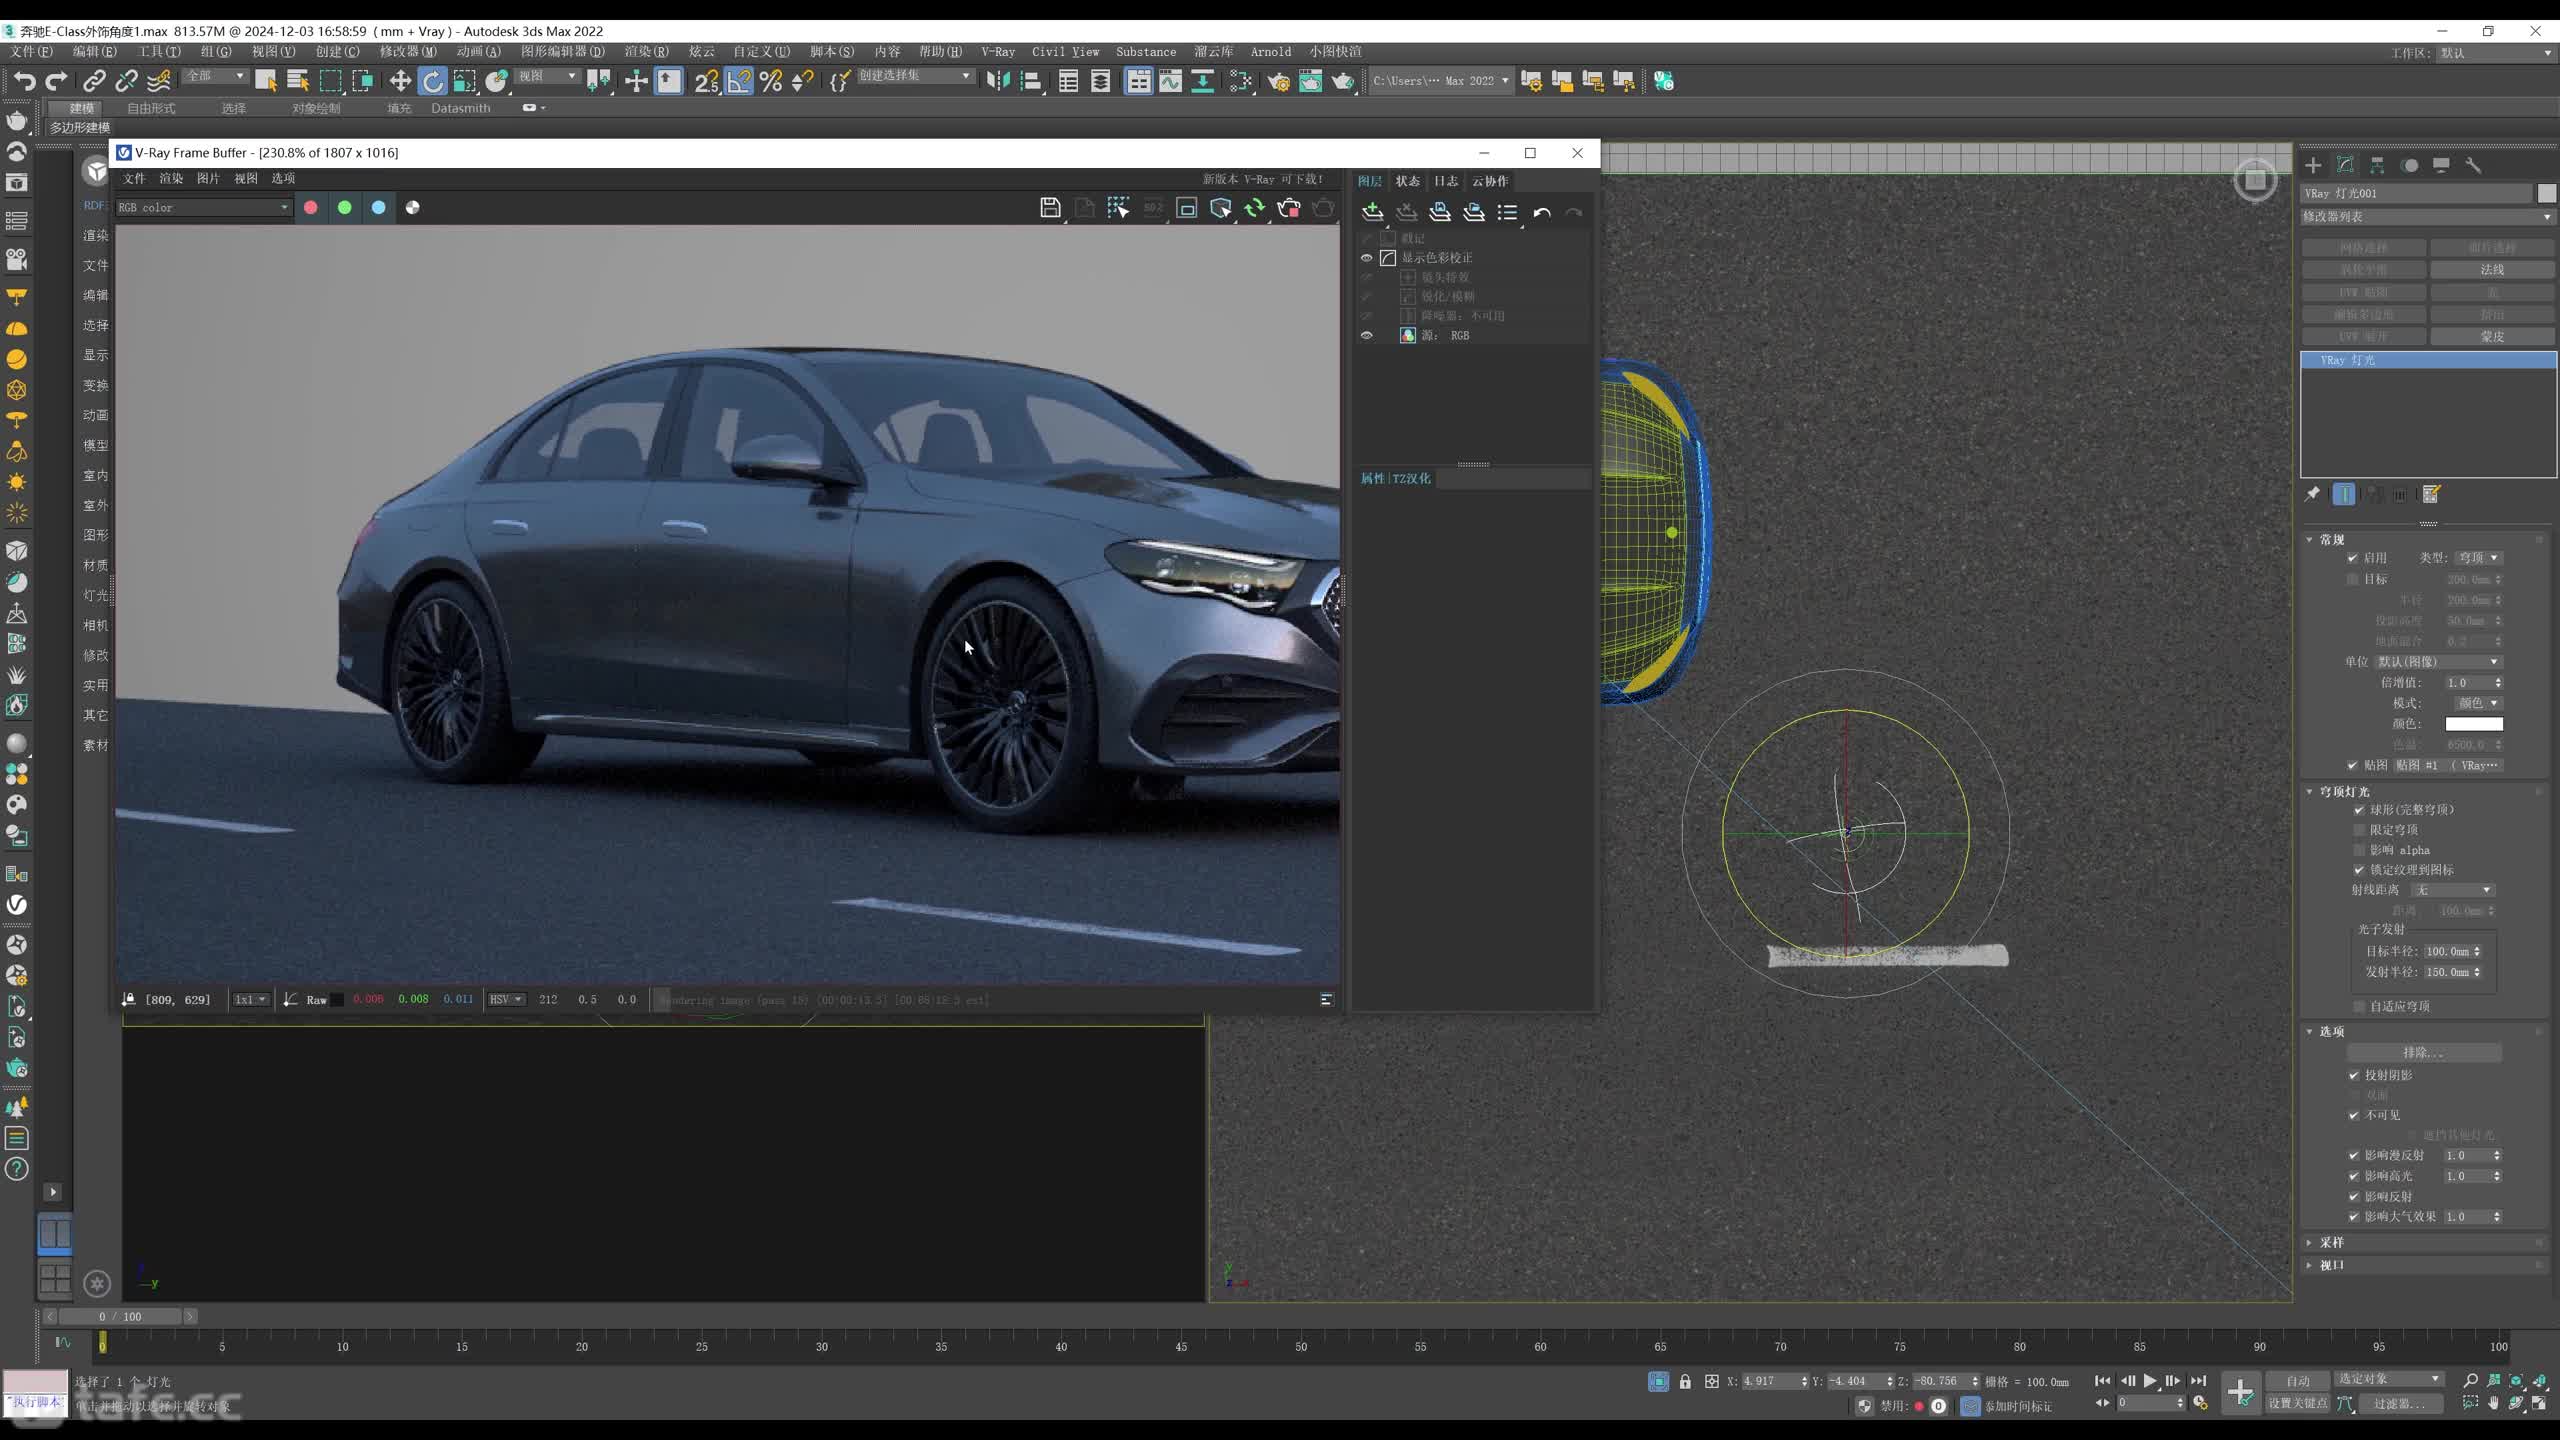Undo the last layer change in VFB

click(1541, 212)
